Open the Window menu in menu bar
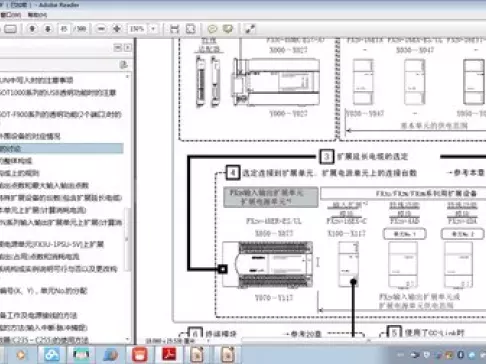This screenshot has height=364, width=486. (x=11, y=15)
